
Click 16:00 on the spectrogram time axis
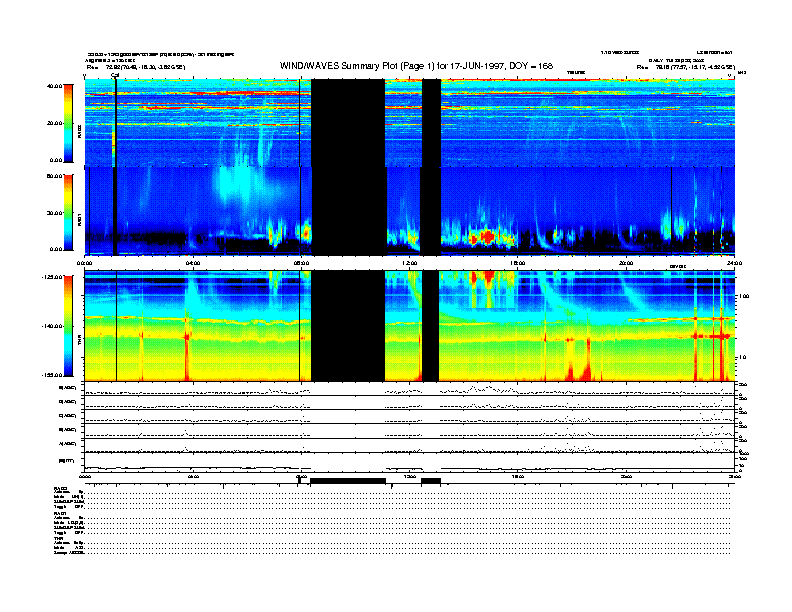tap(518, 263)
